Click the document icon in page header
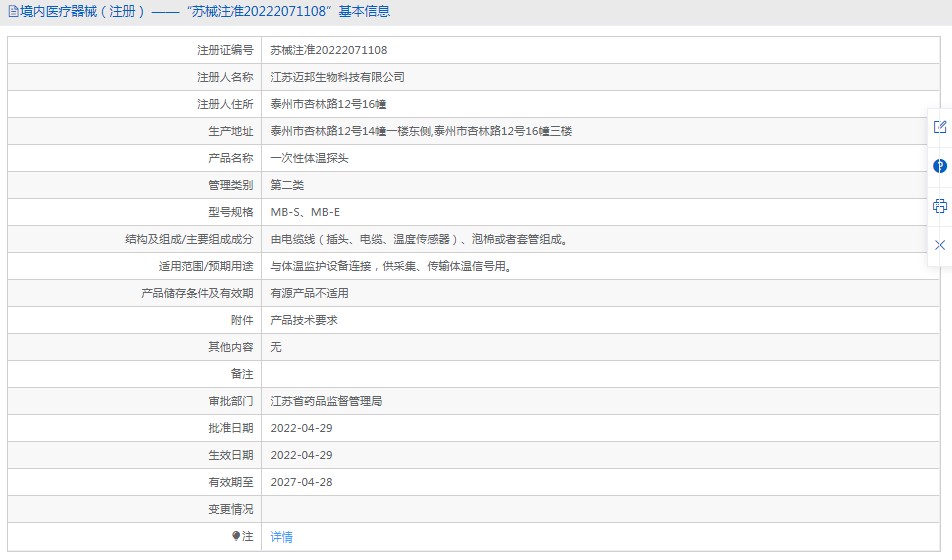The height and width of the screenshot is (560, 952). coord(13,12)
